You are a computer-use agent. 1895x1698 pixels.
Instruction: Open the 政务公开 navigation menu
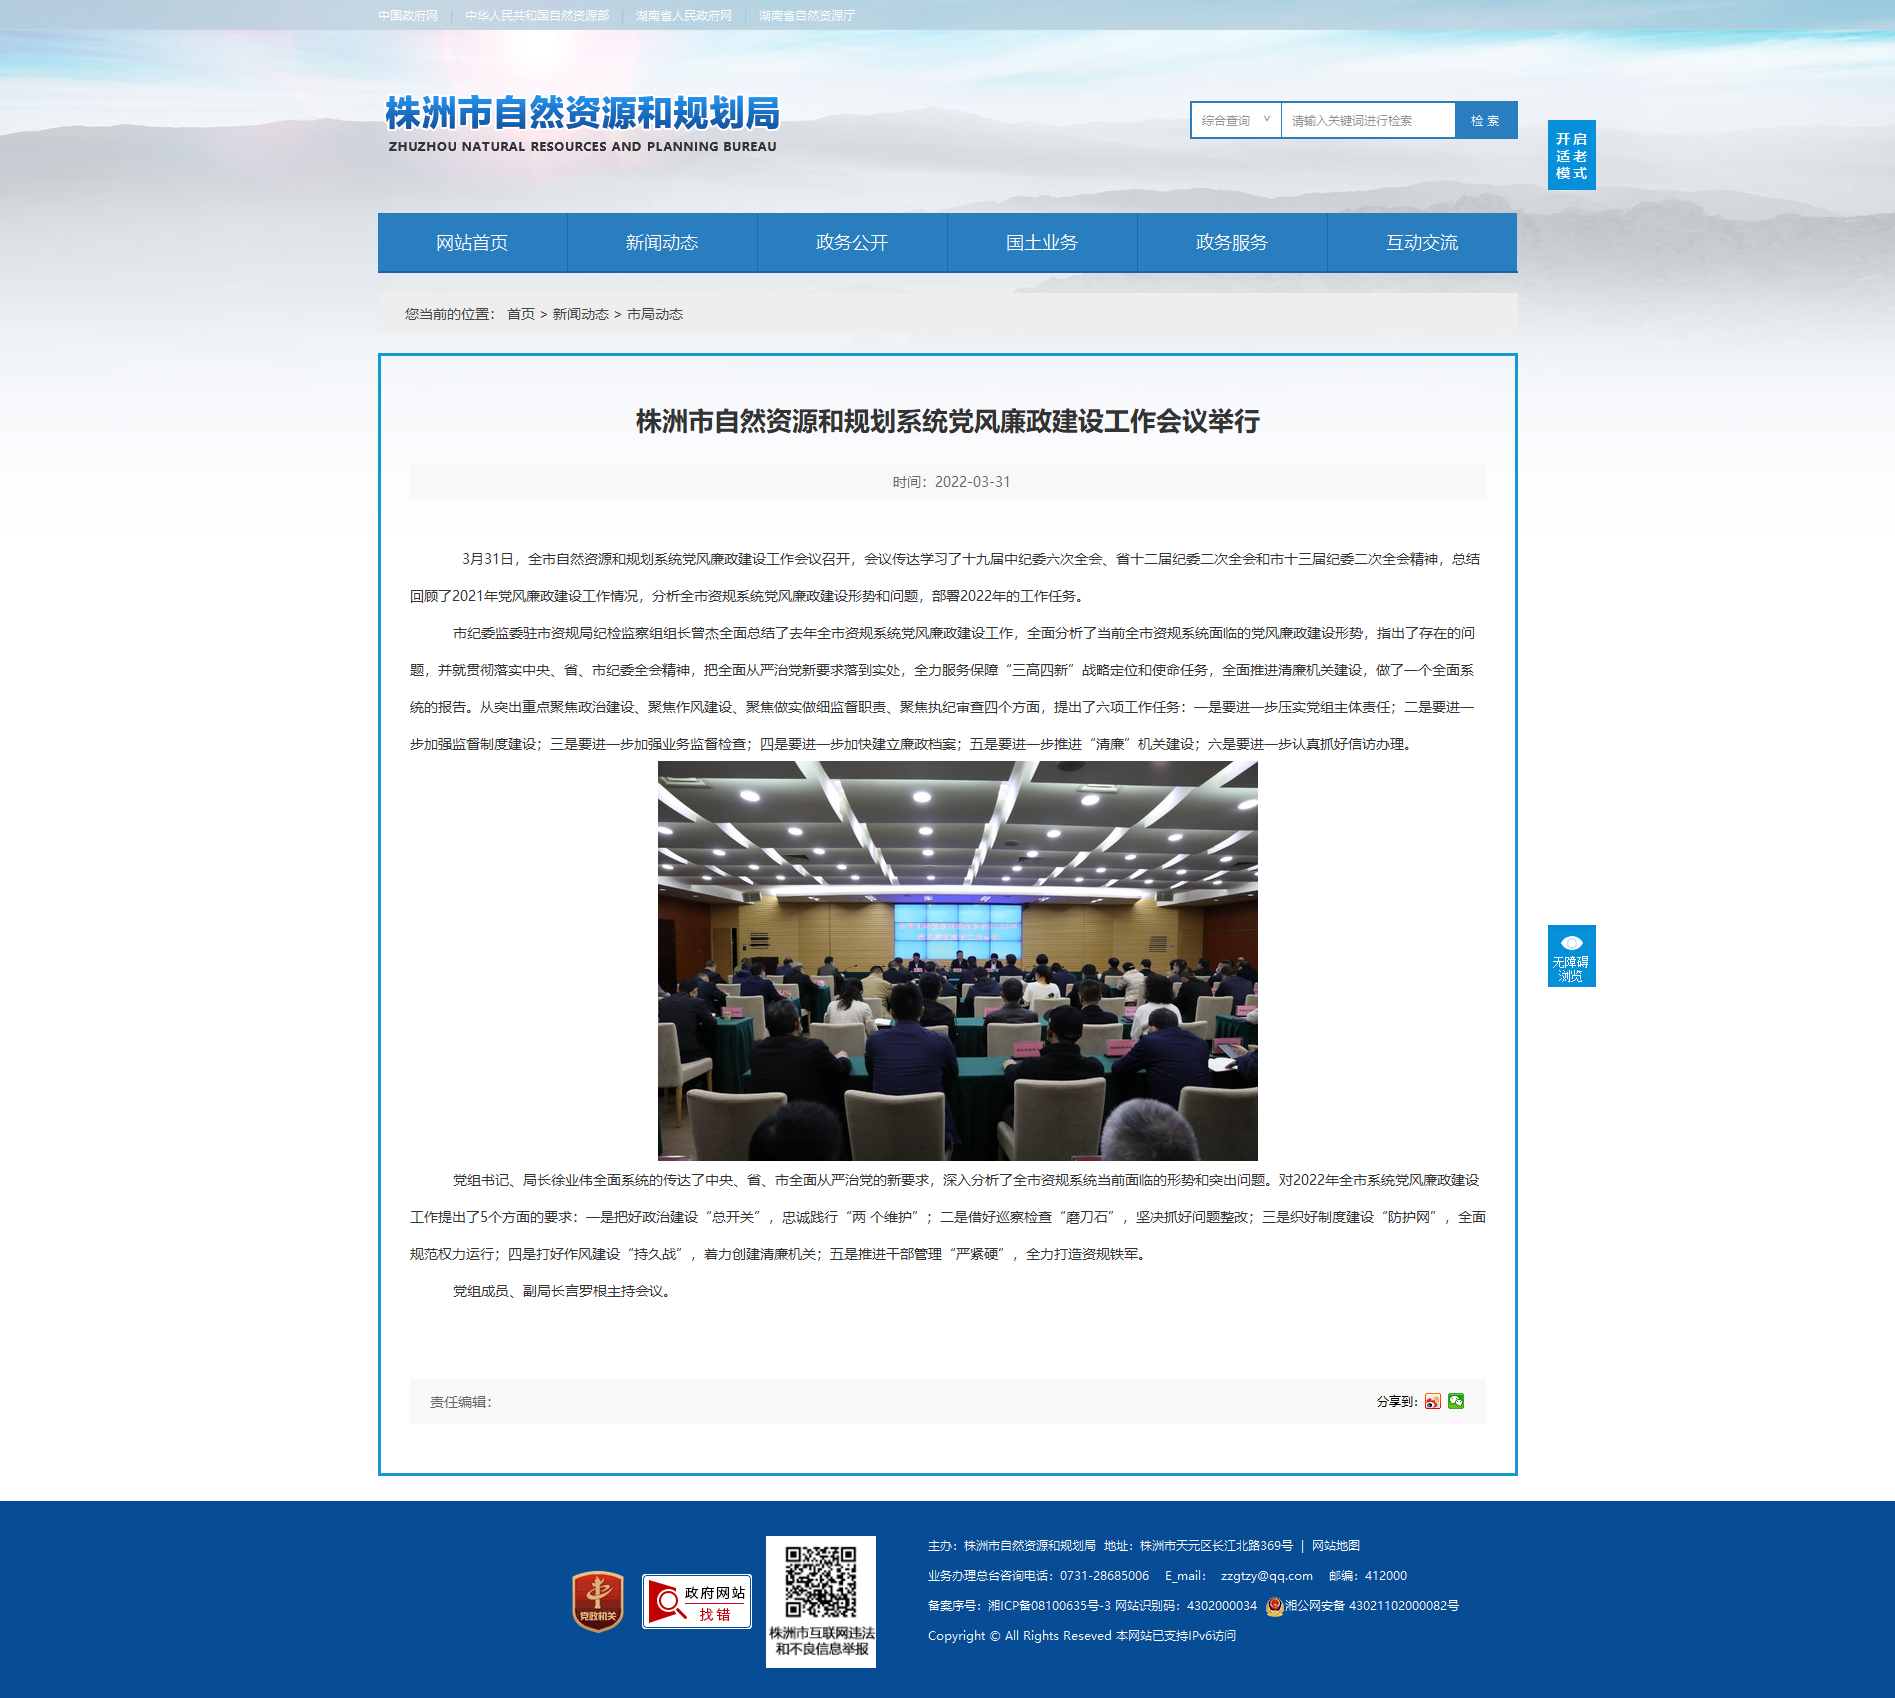(x=852, y=242)
